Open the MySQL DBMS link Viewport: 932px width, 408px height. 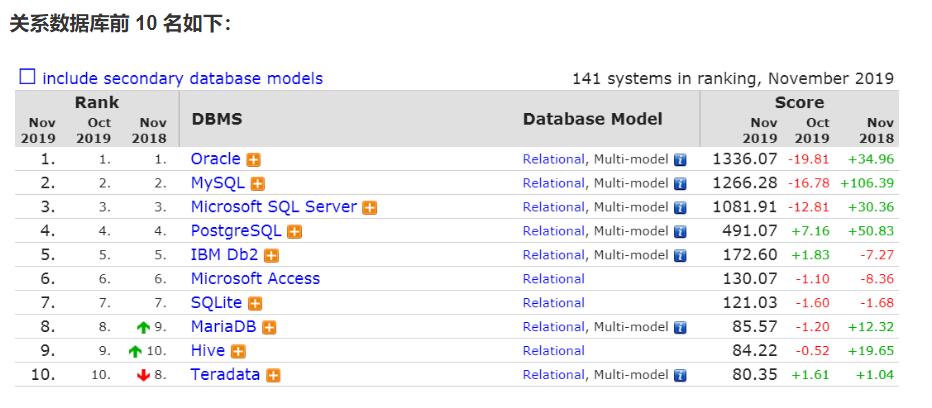[218, 183]
